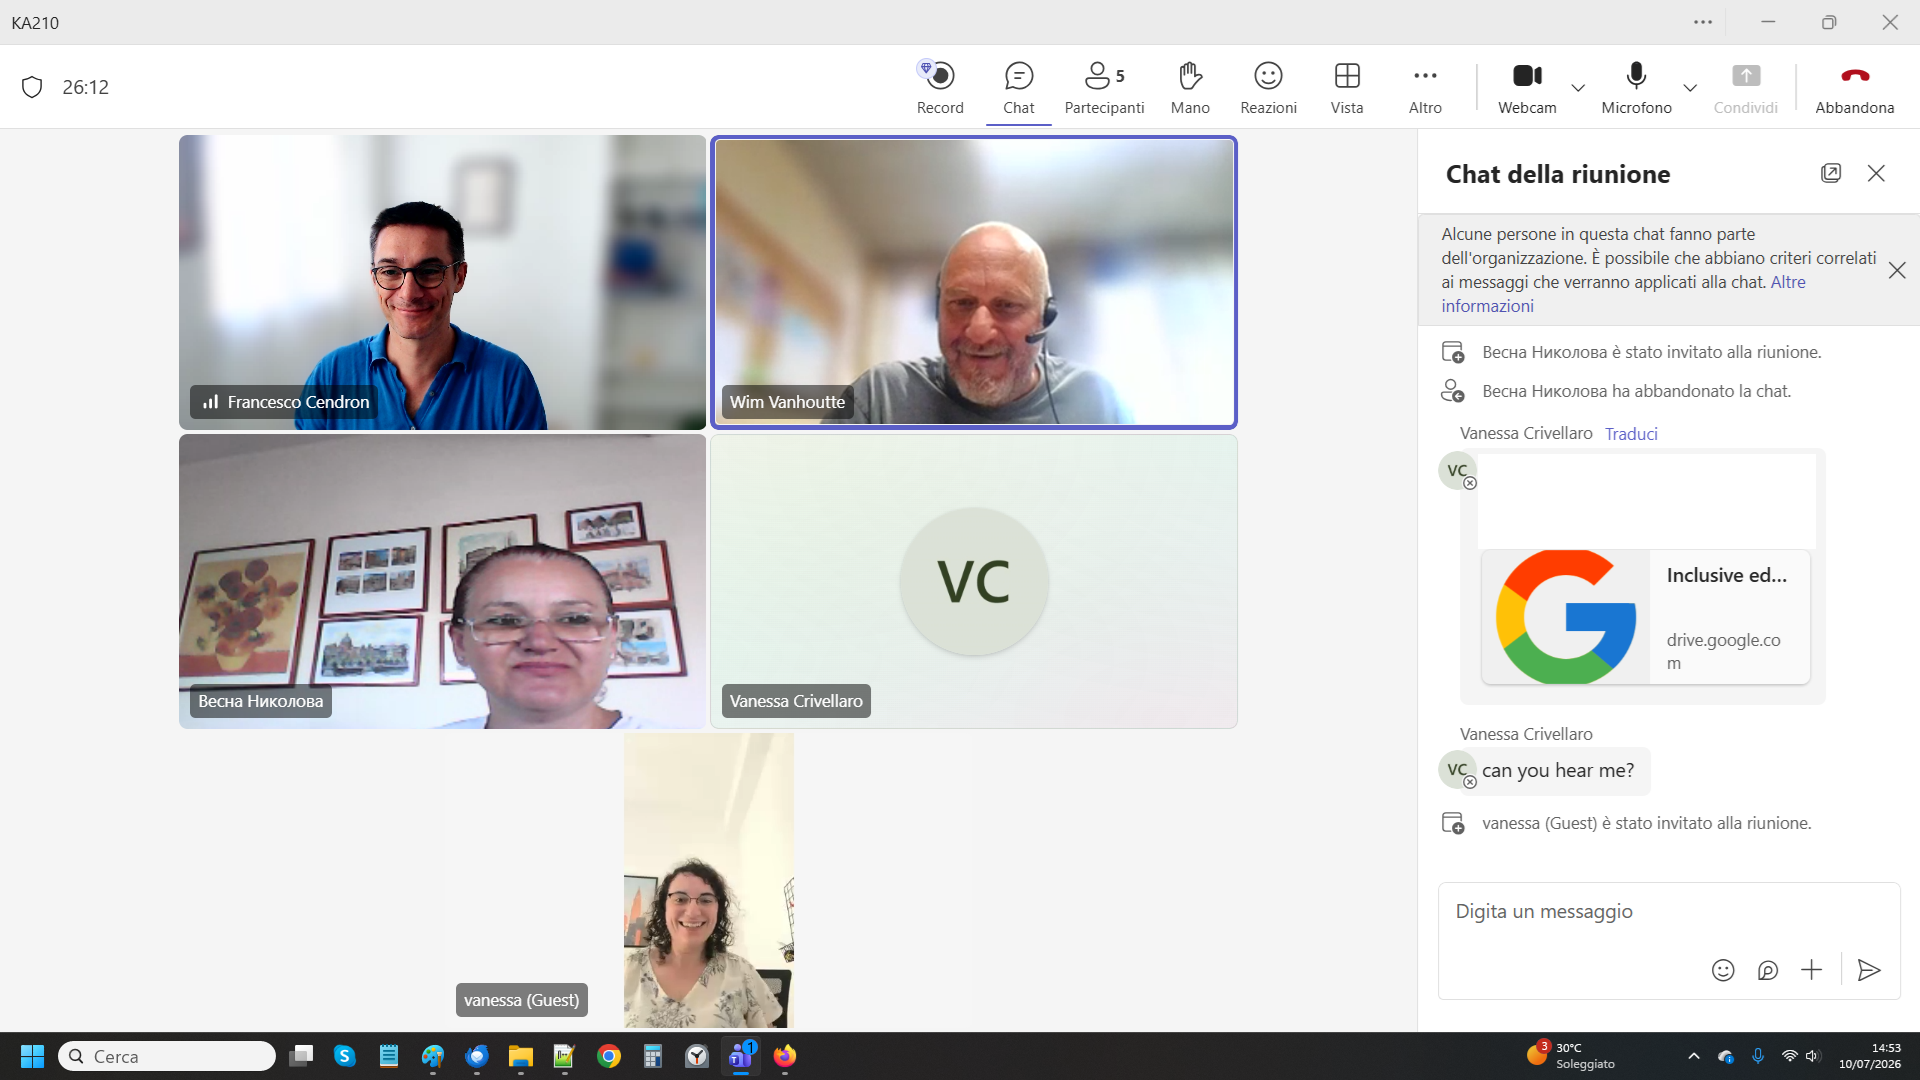This screenshot has width=1920, height=1080.
Task: Dismiss the organization policy notice banner
Action: [x=1896, y=270]
